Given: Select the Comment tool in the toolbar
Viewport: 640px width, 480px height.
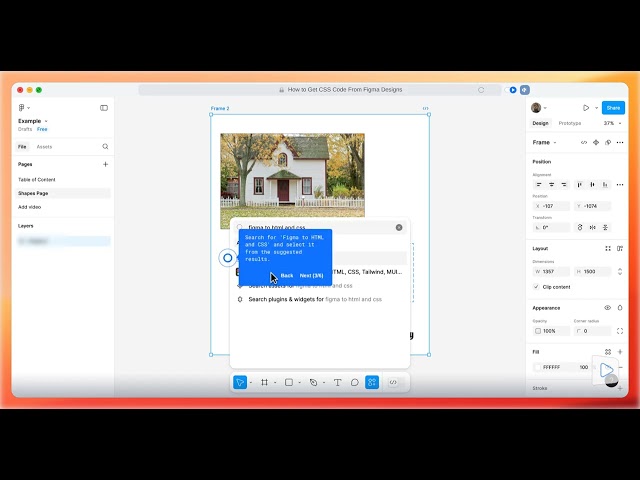Looking at the screenshot, I should [x=355, y=382].
